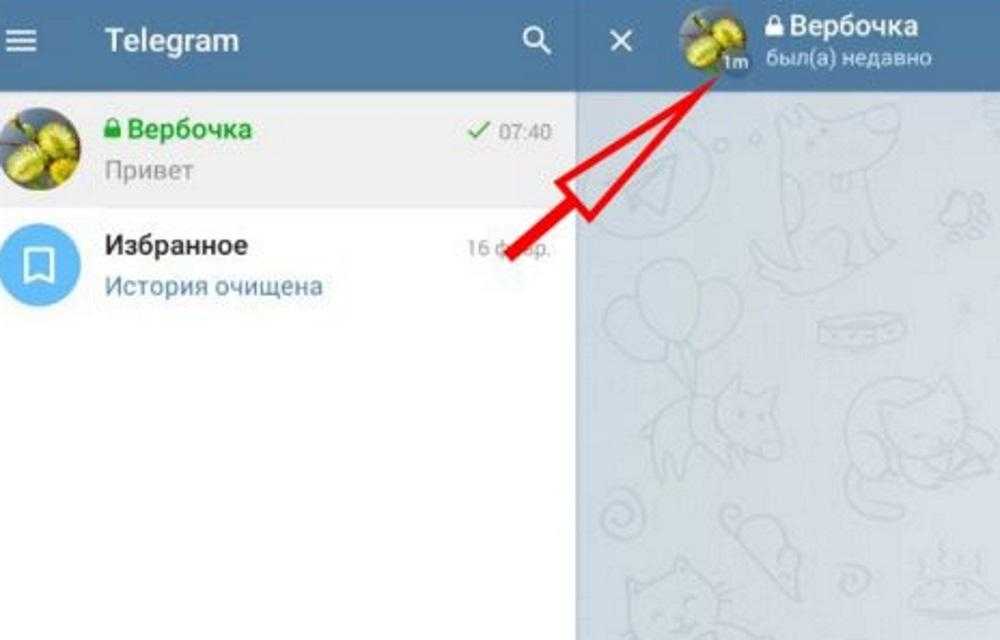Open Вербочка profile avatar in chat header

click(712, 42)
